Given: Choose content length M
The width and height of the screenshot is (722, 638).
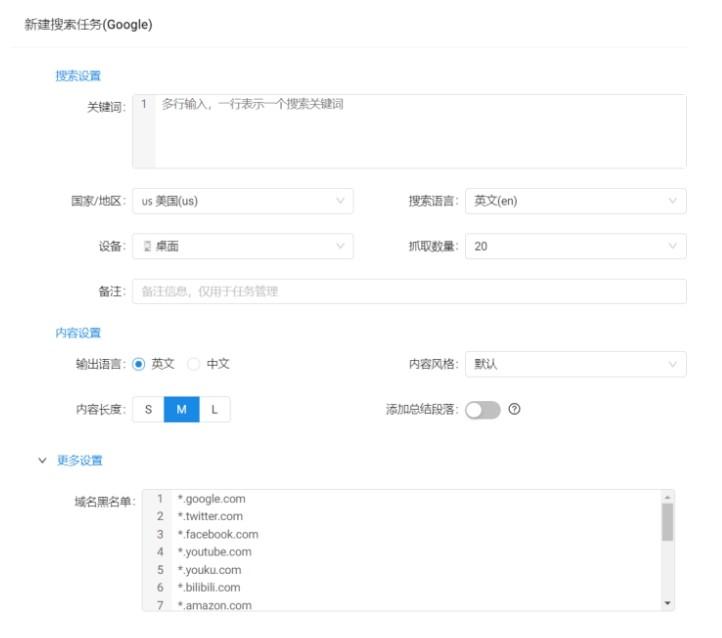Looking at the screenshot, I should coord(181,409).
